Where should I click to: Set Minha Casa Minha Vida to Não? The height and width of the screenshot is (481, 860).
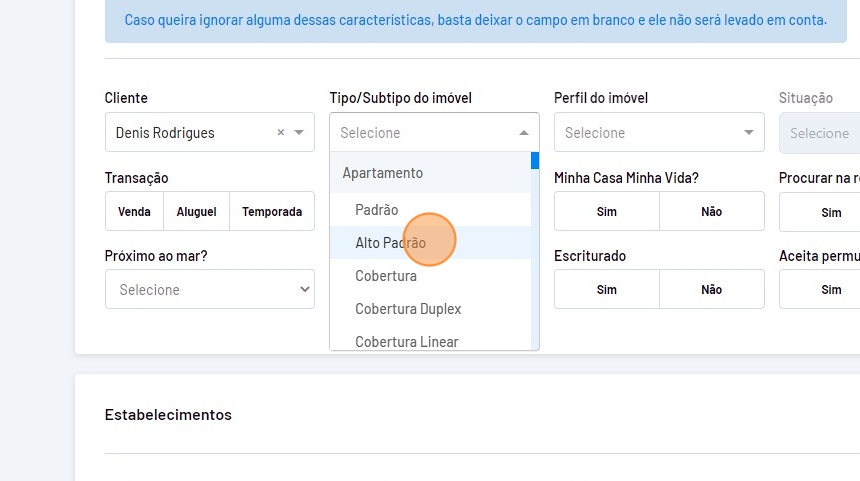[711, 212]
